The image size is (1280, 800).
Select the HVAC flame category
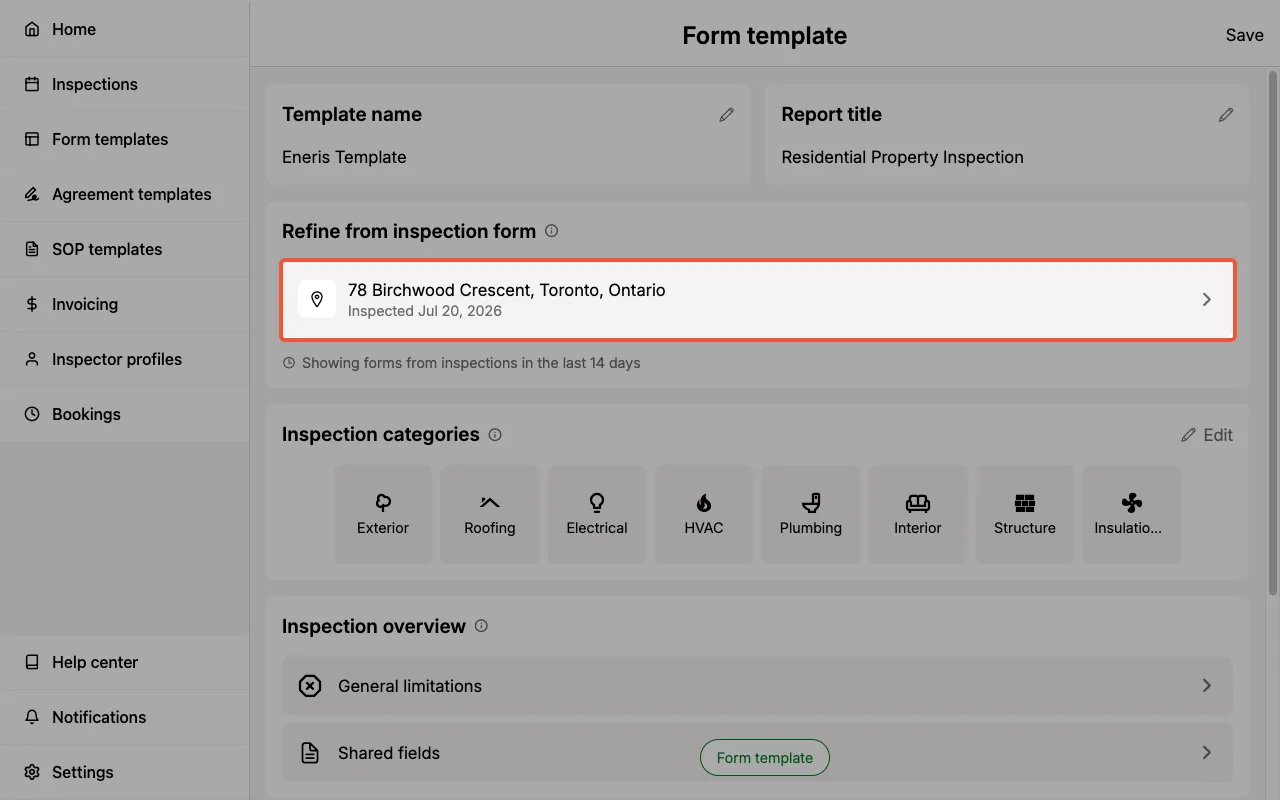704,514
